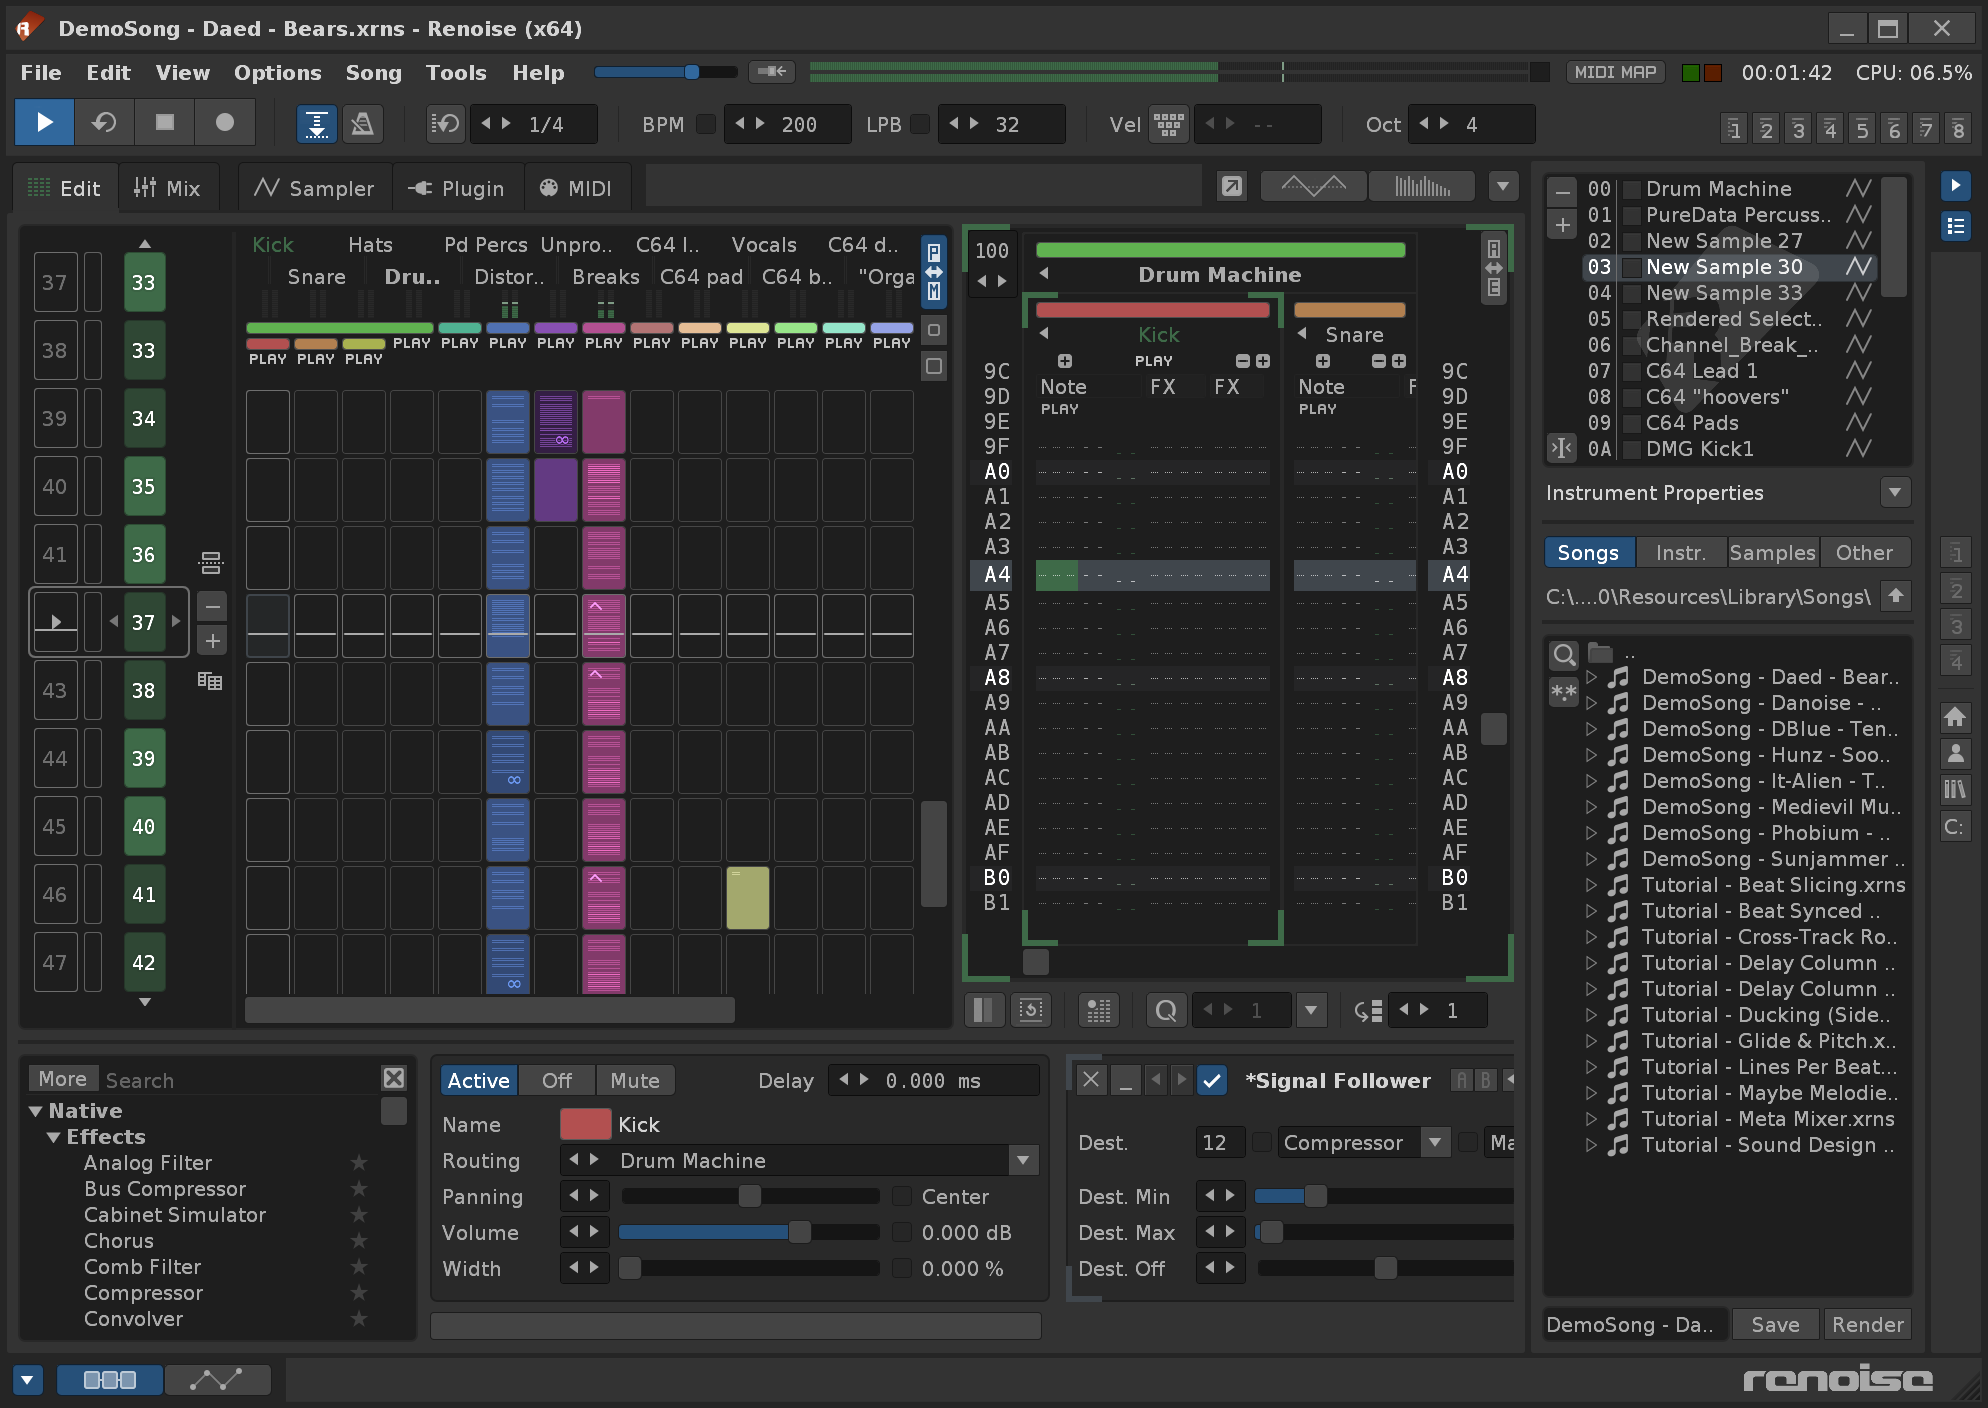Image resolution: width=1988 pixels, height=1408 pixels.
Task: Toggle checkbox for DMG Kick1 instrument
Action: pyautogui.click(x=1631, y=449)
